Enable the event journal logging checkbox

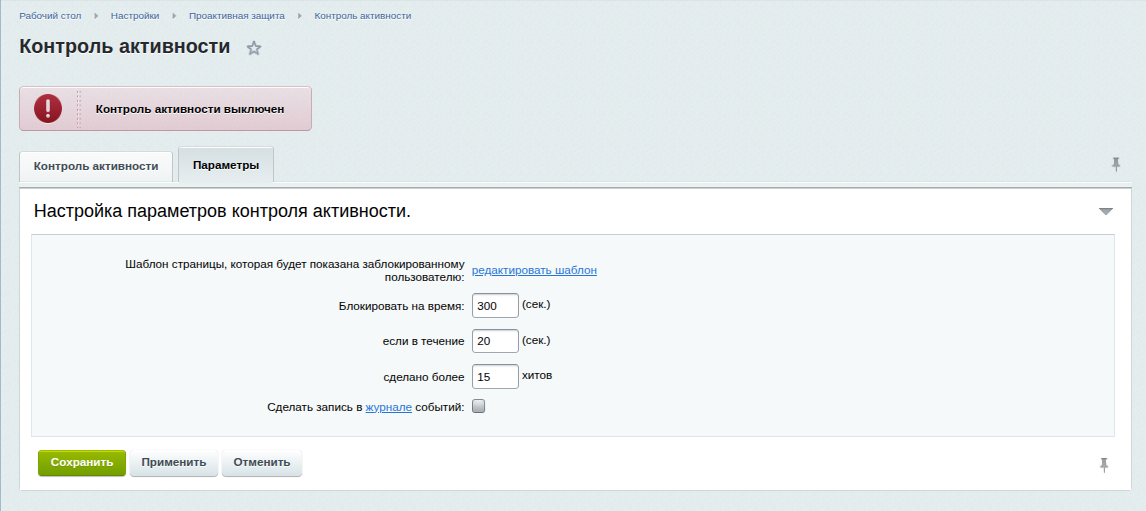478,407
